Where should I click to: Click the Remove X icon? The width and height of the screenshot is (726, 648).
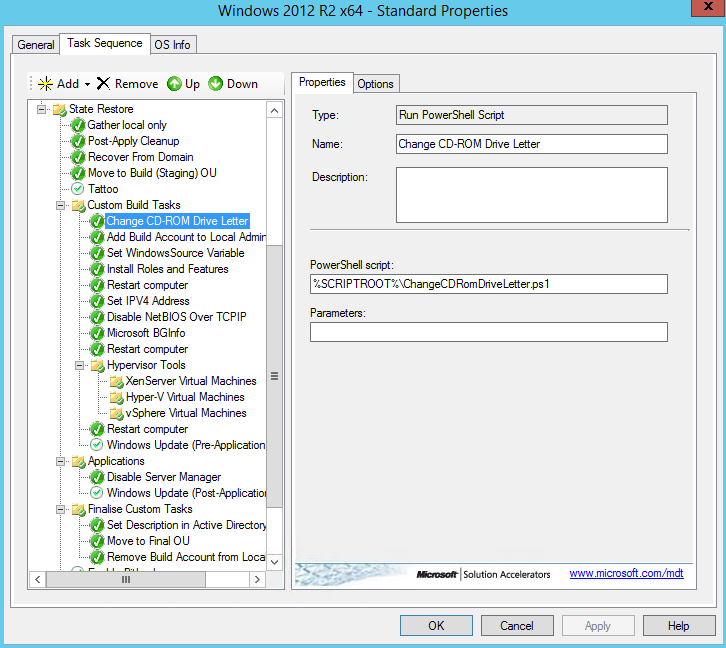tap(103, 84)
